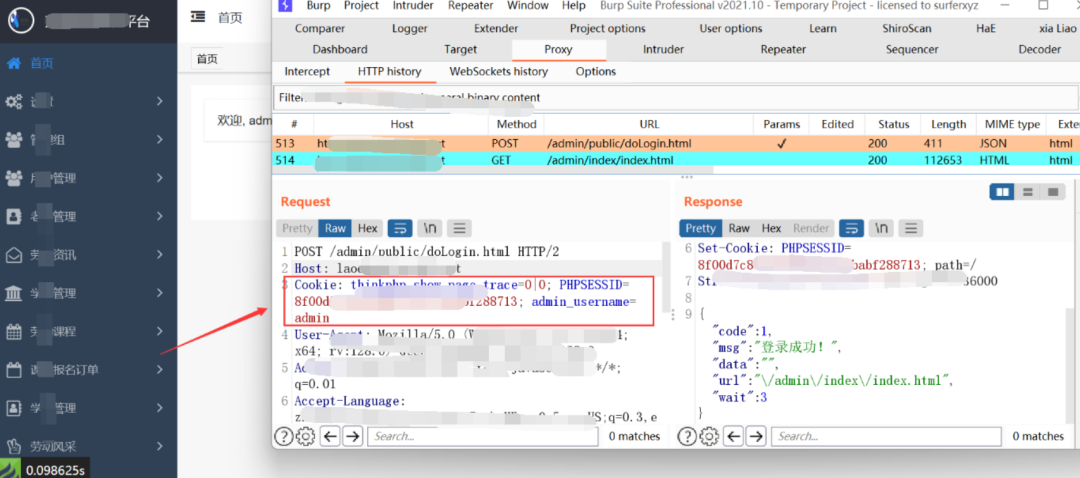This screenshot has width=1080, height=478.
Task: Open Response panel hamburger options menu
Action: coord(911,228)
